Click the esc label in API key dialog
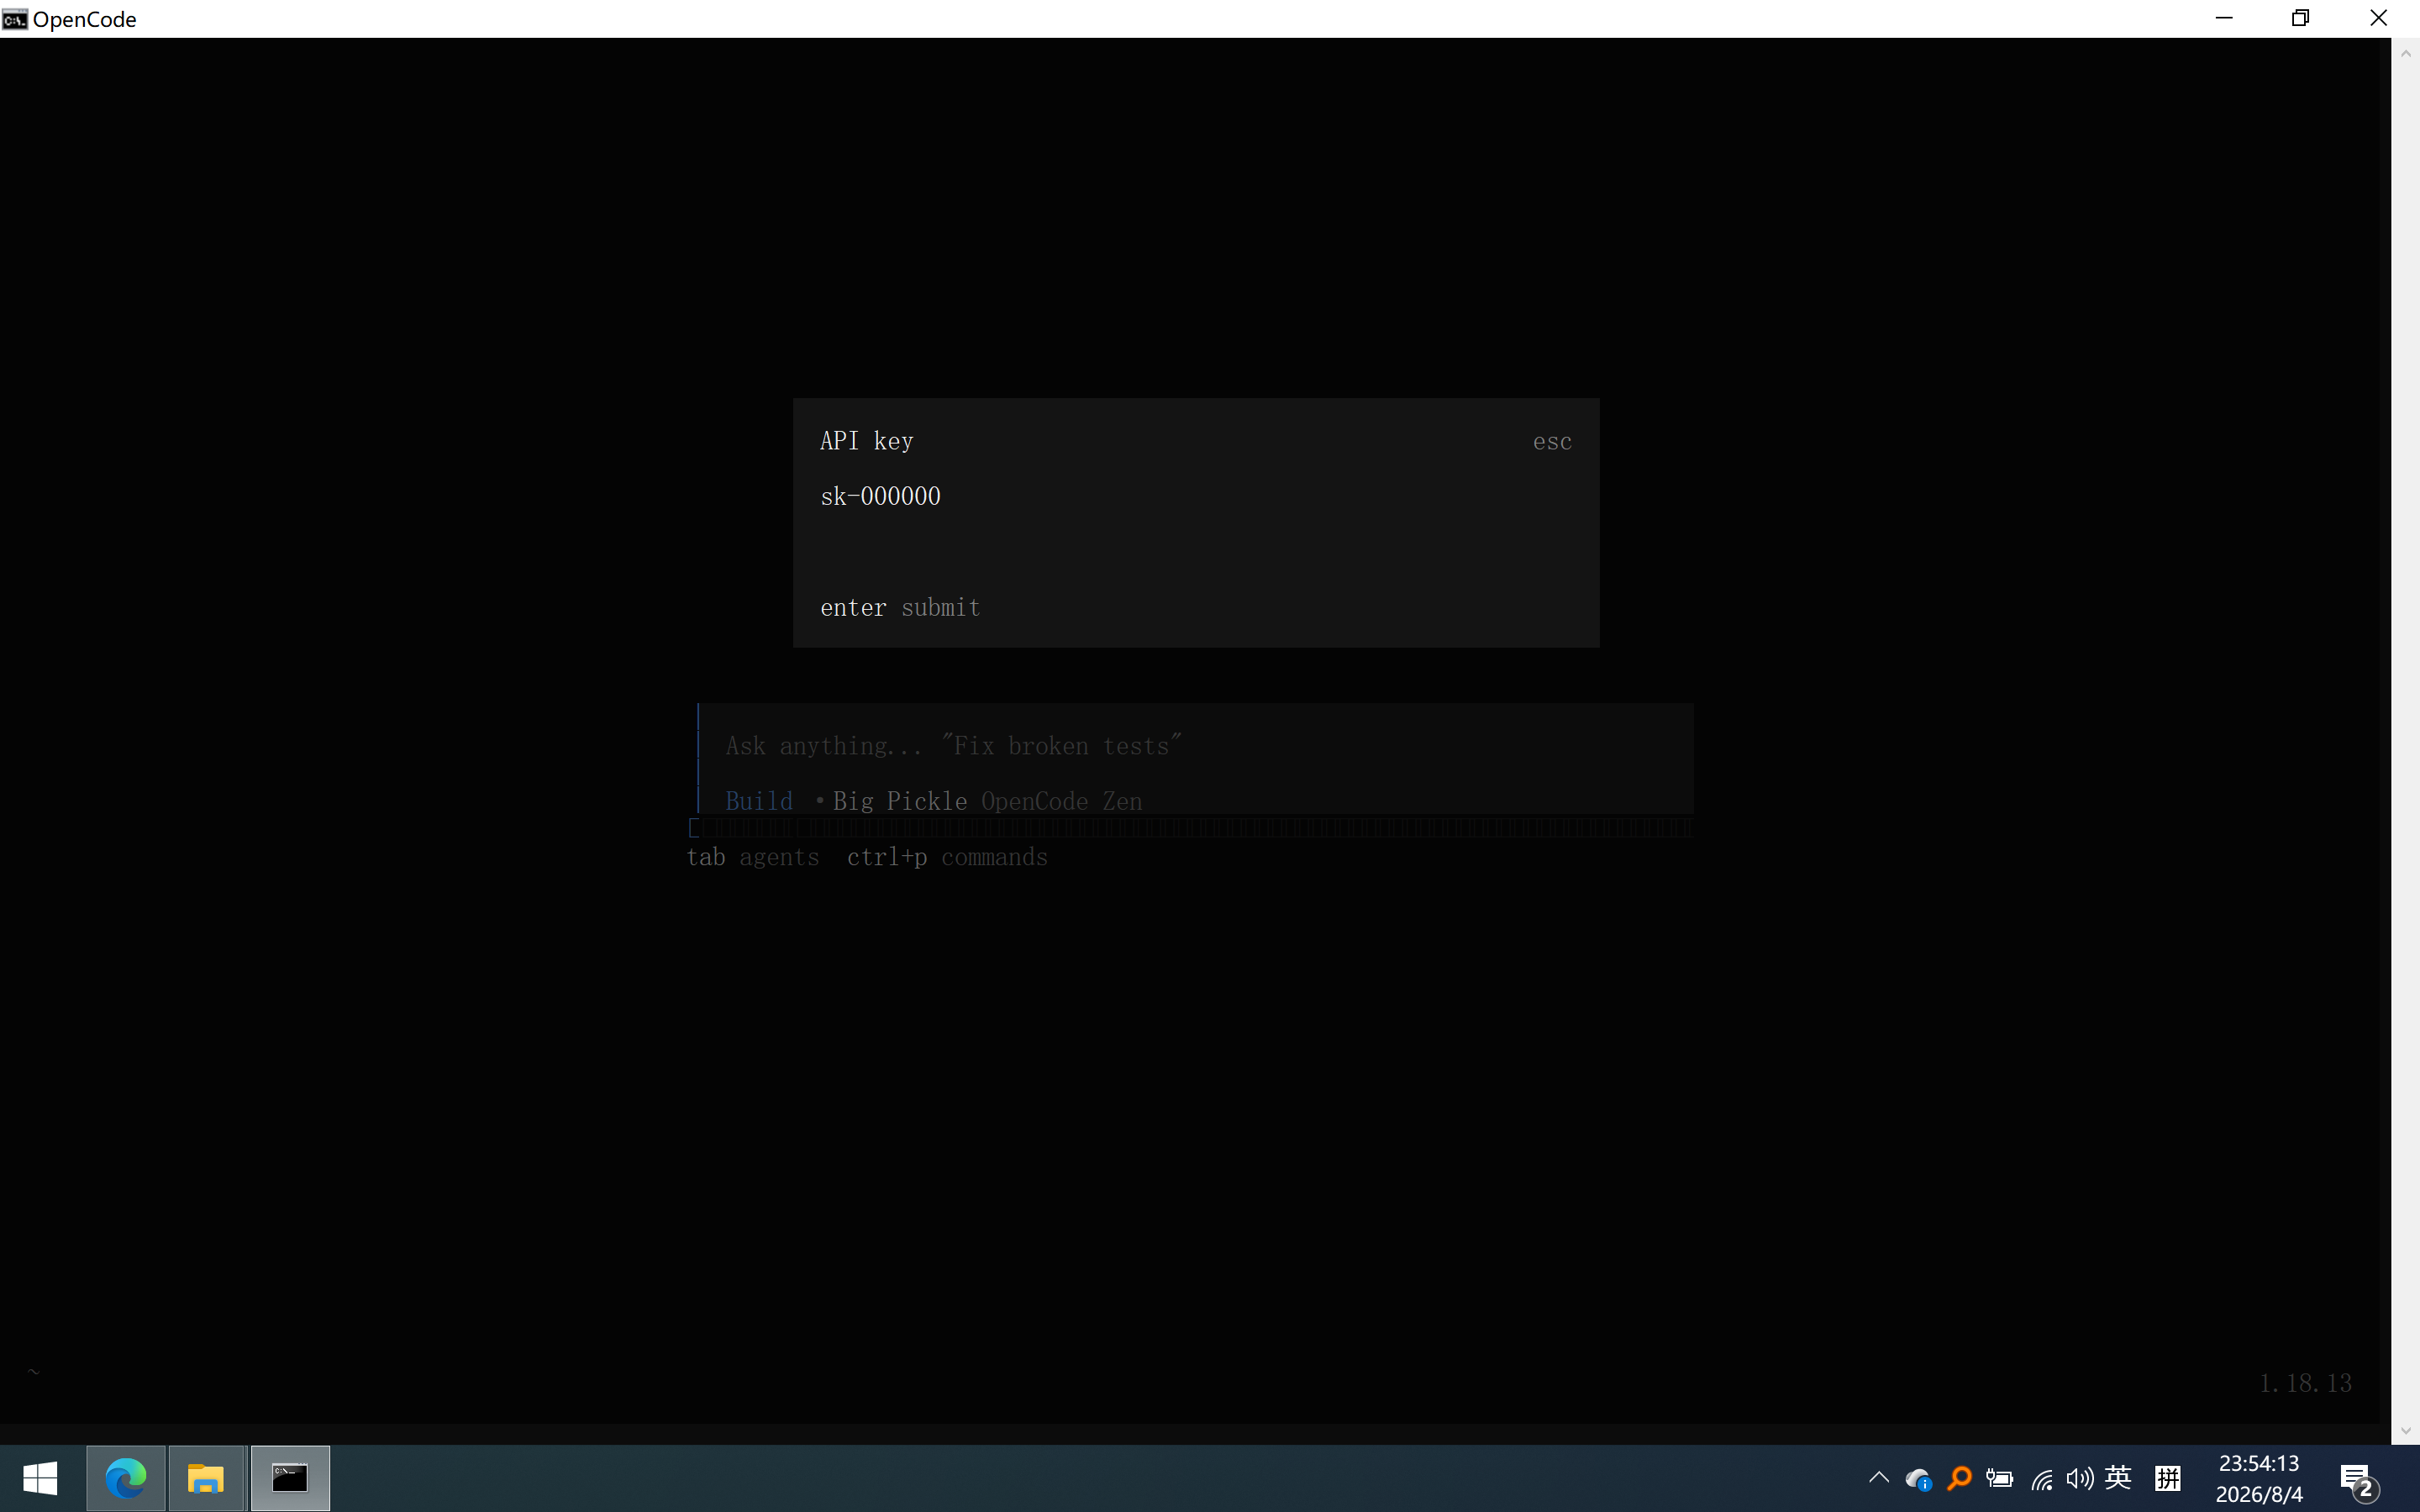The height and width of the screenshot is (1512, 2420). [1552, 442]
